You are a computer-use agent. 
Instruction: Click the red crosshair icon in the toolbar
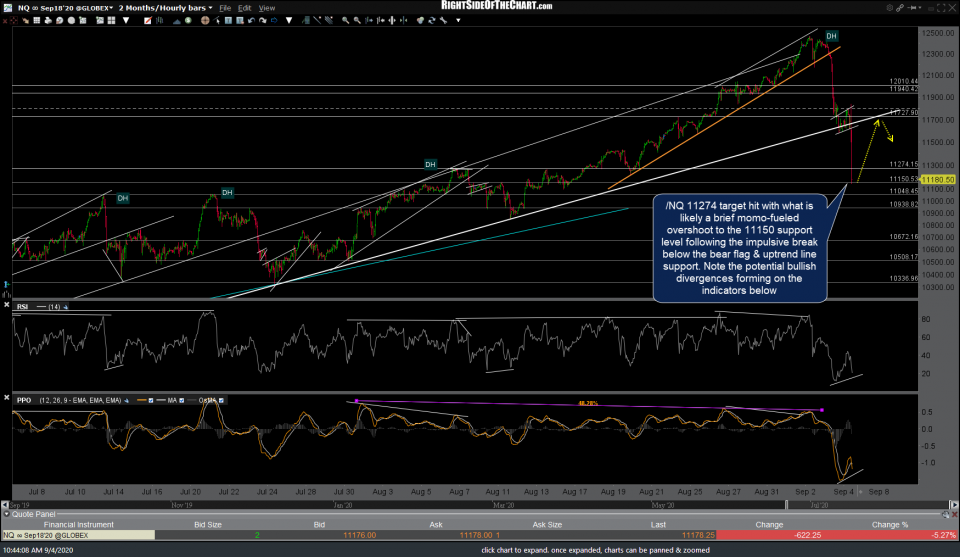[13, 20]
